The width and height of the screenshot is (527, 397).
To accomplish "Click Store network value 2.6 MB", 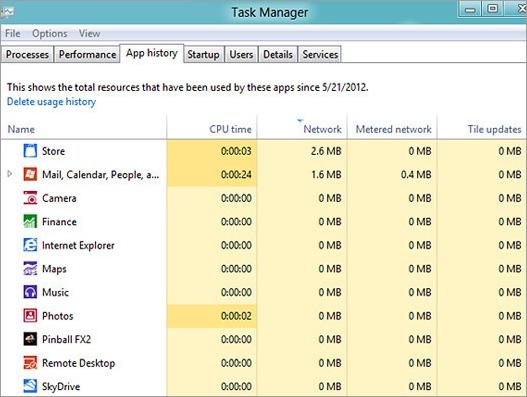I will tap(326, 151).
